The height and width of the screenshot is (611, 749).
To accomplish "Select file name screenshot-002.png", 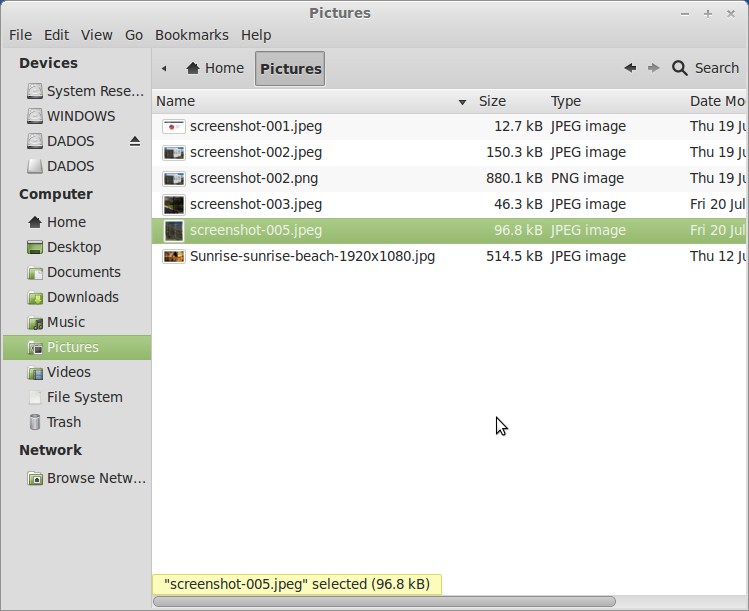I will 254,179.
